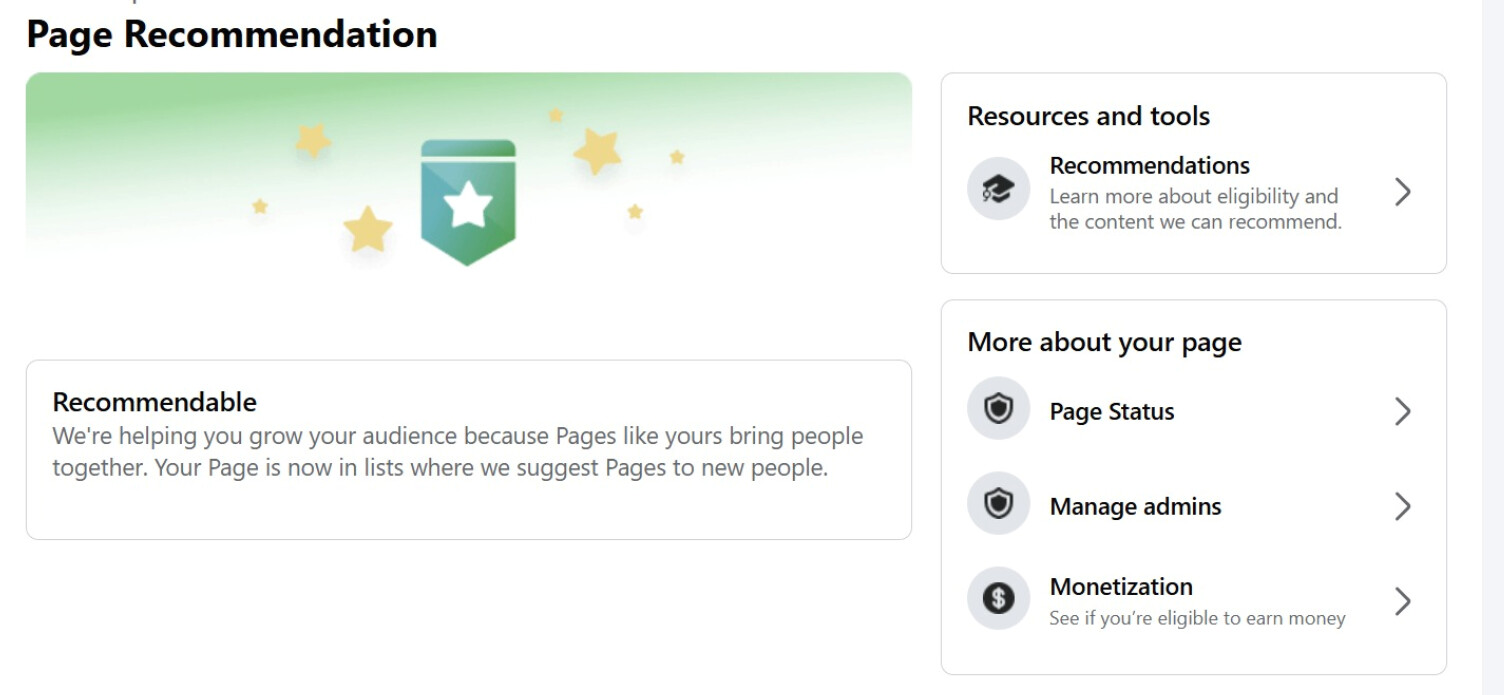Expand the Recommendations chevron arrow
This screenshot has width=1504, height=695.
click(x=1402, y=192)
